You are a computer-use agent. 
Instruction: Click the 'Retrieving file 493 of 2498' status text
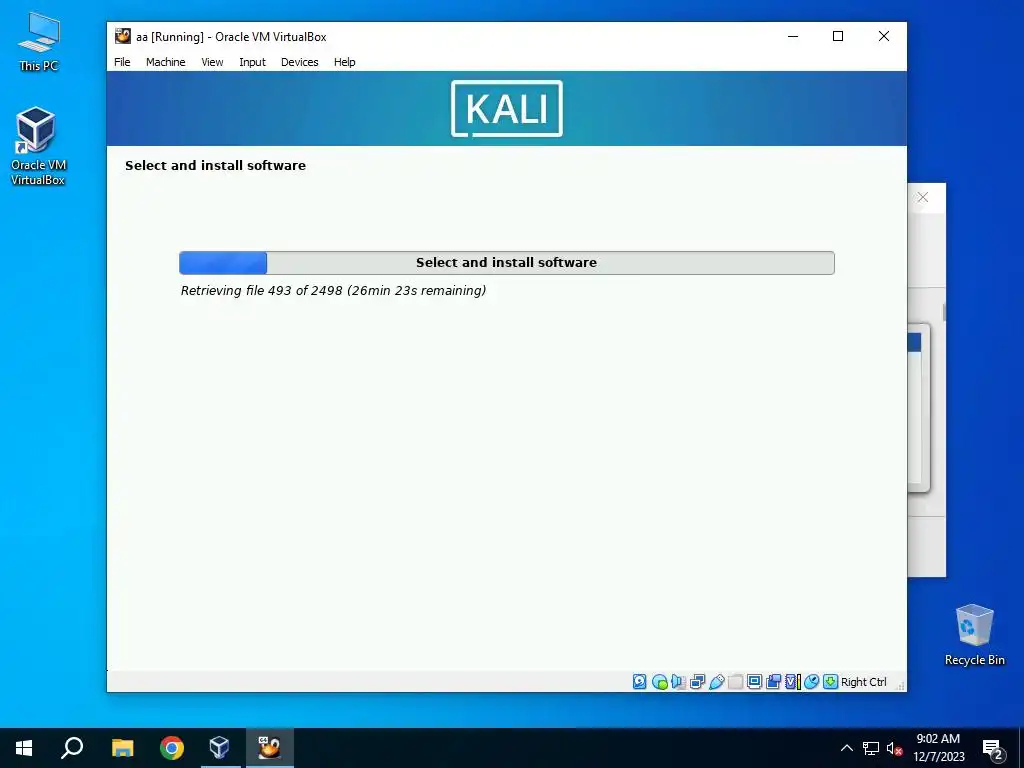point(333,291)
